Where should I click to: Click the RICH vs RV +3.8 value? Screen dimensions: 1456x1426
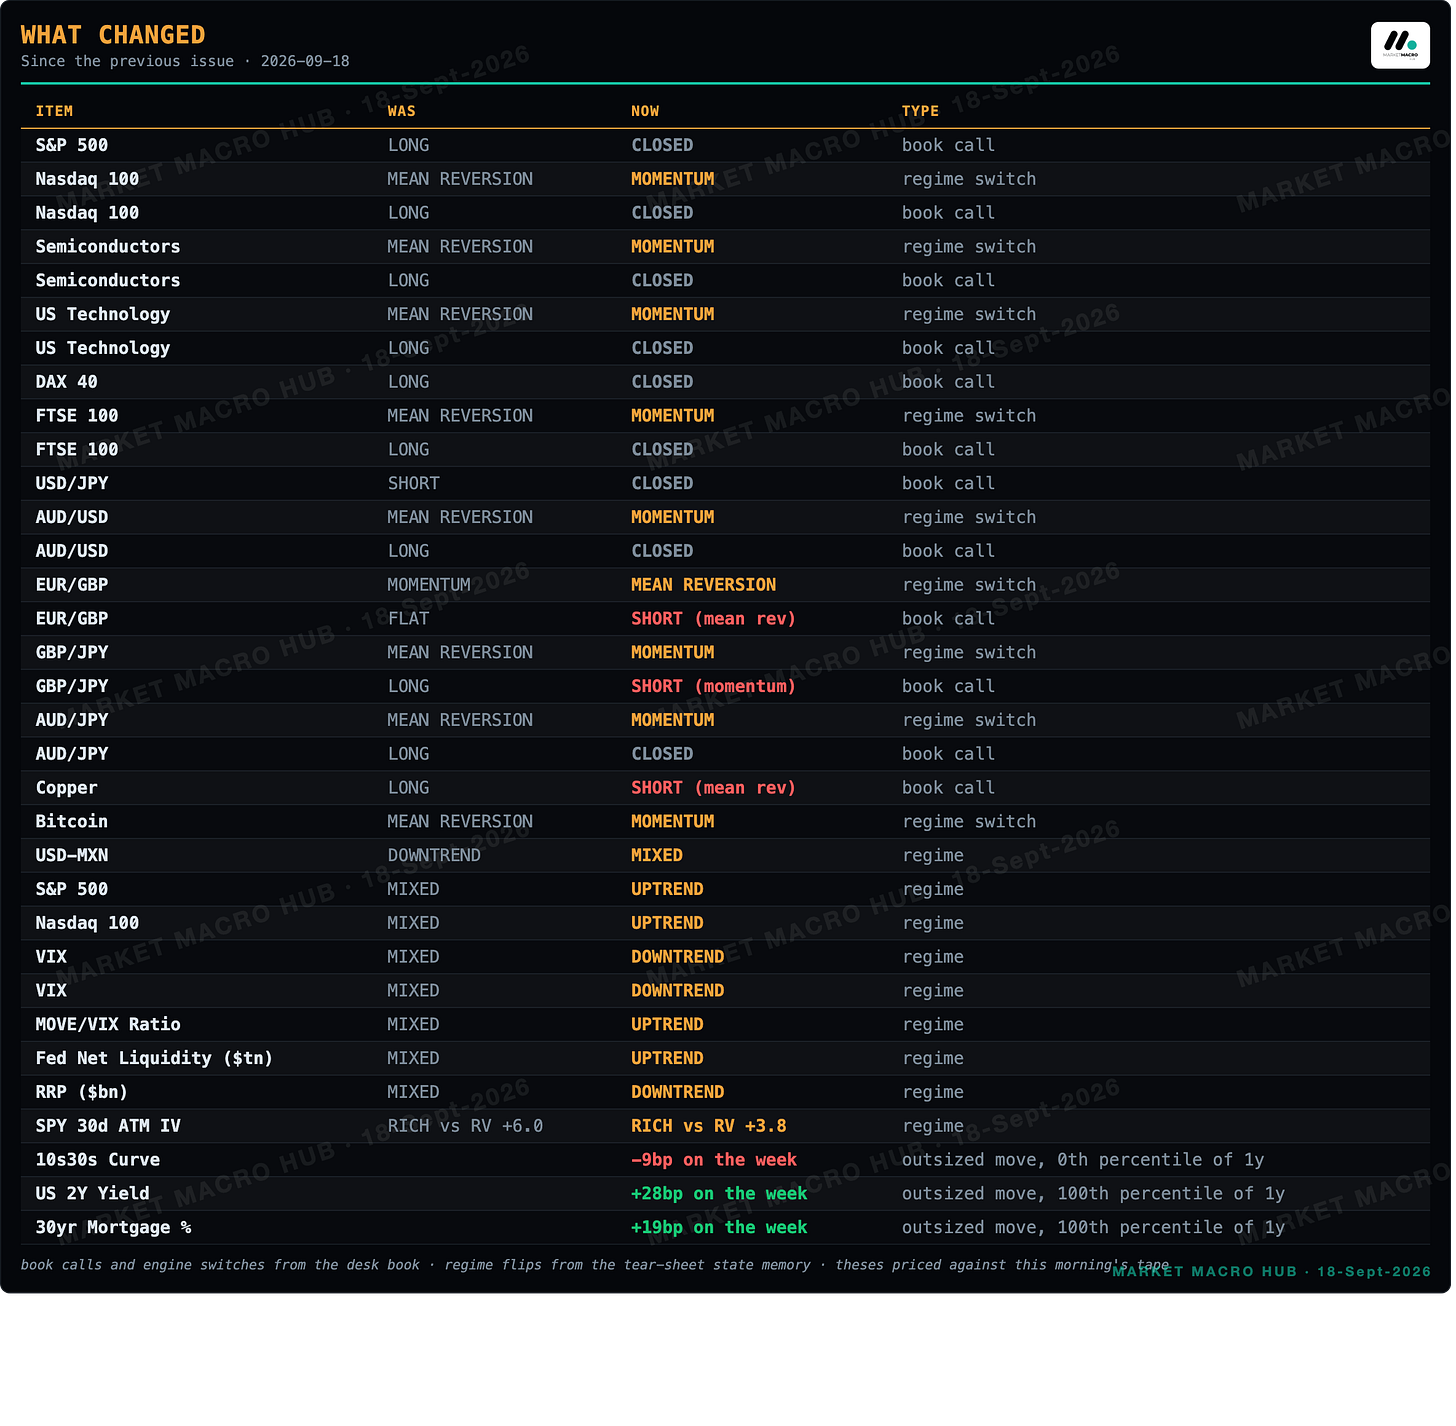coord(708,1126)
